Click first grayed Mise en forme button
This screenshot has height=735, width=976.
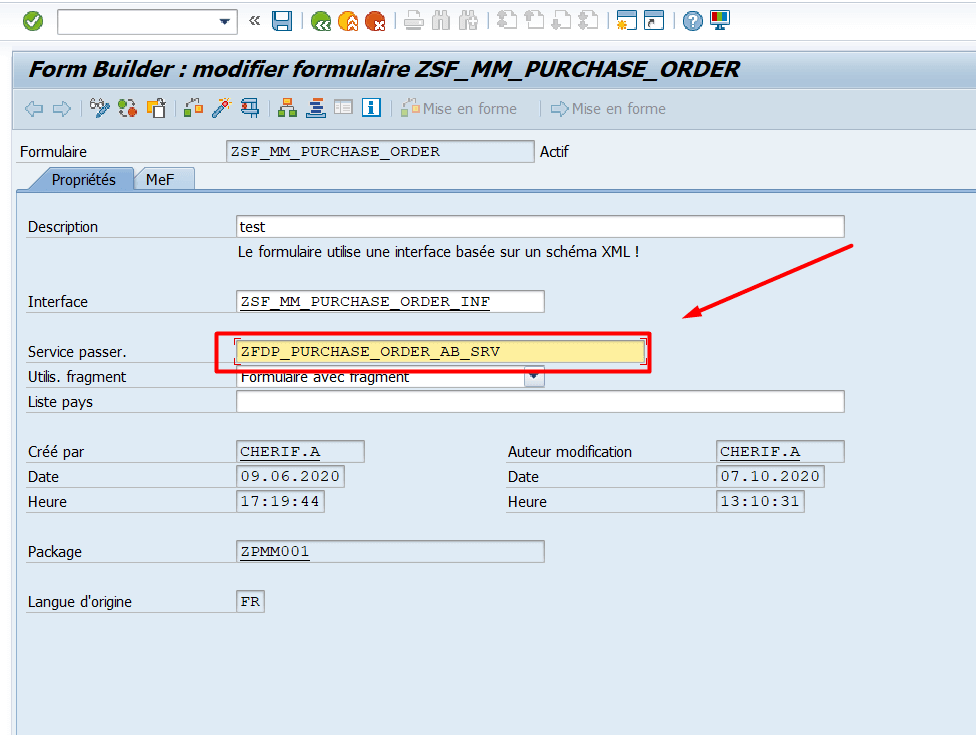tap(459, 109)
